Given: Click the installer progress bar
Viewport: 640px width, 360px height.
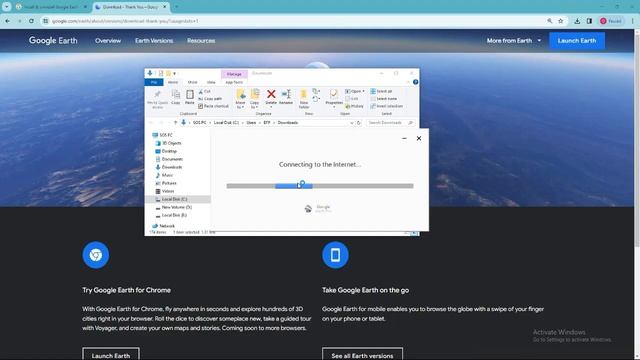Looking at the screenshot, I should (x=320, y=186).
